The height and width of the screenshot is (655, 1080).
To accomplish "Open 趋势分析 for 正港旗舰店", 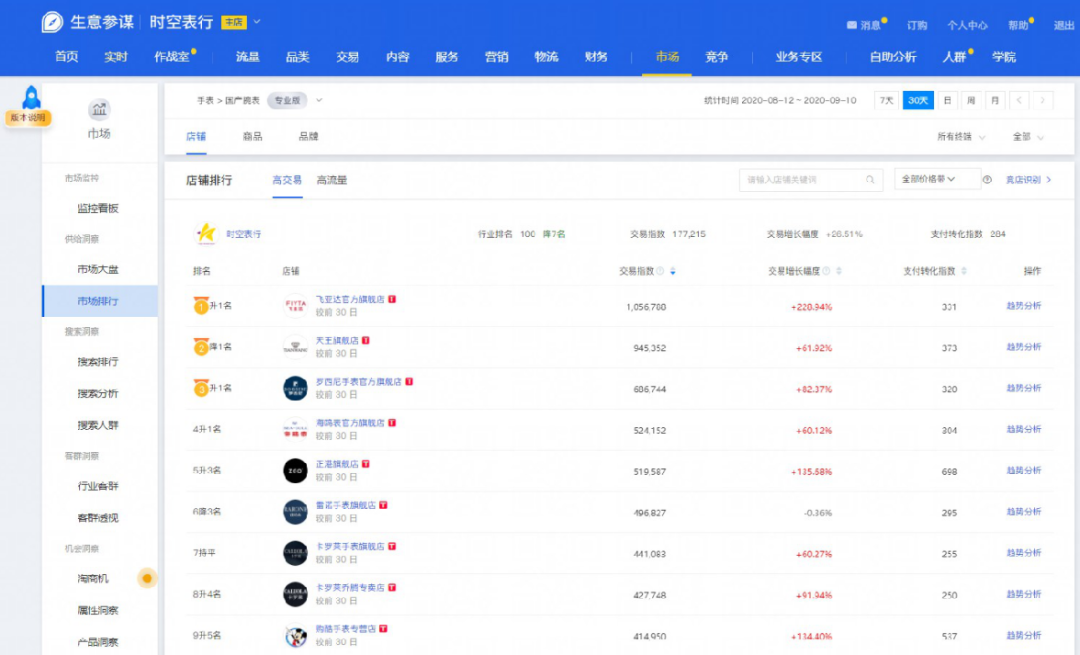I will tap(1024, 470).
